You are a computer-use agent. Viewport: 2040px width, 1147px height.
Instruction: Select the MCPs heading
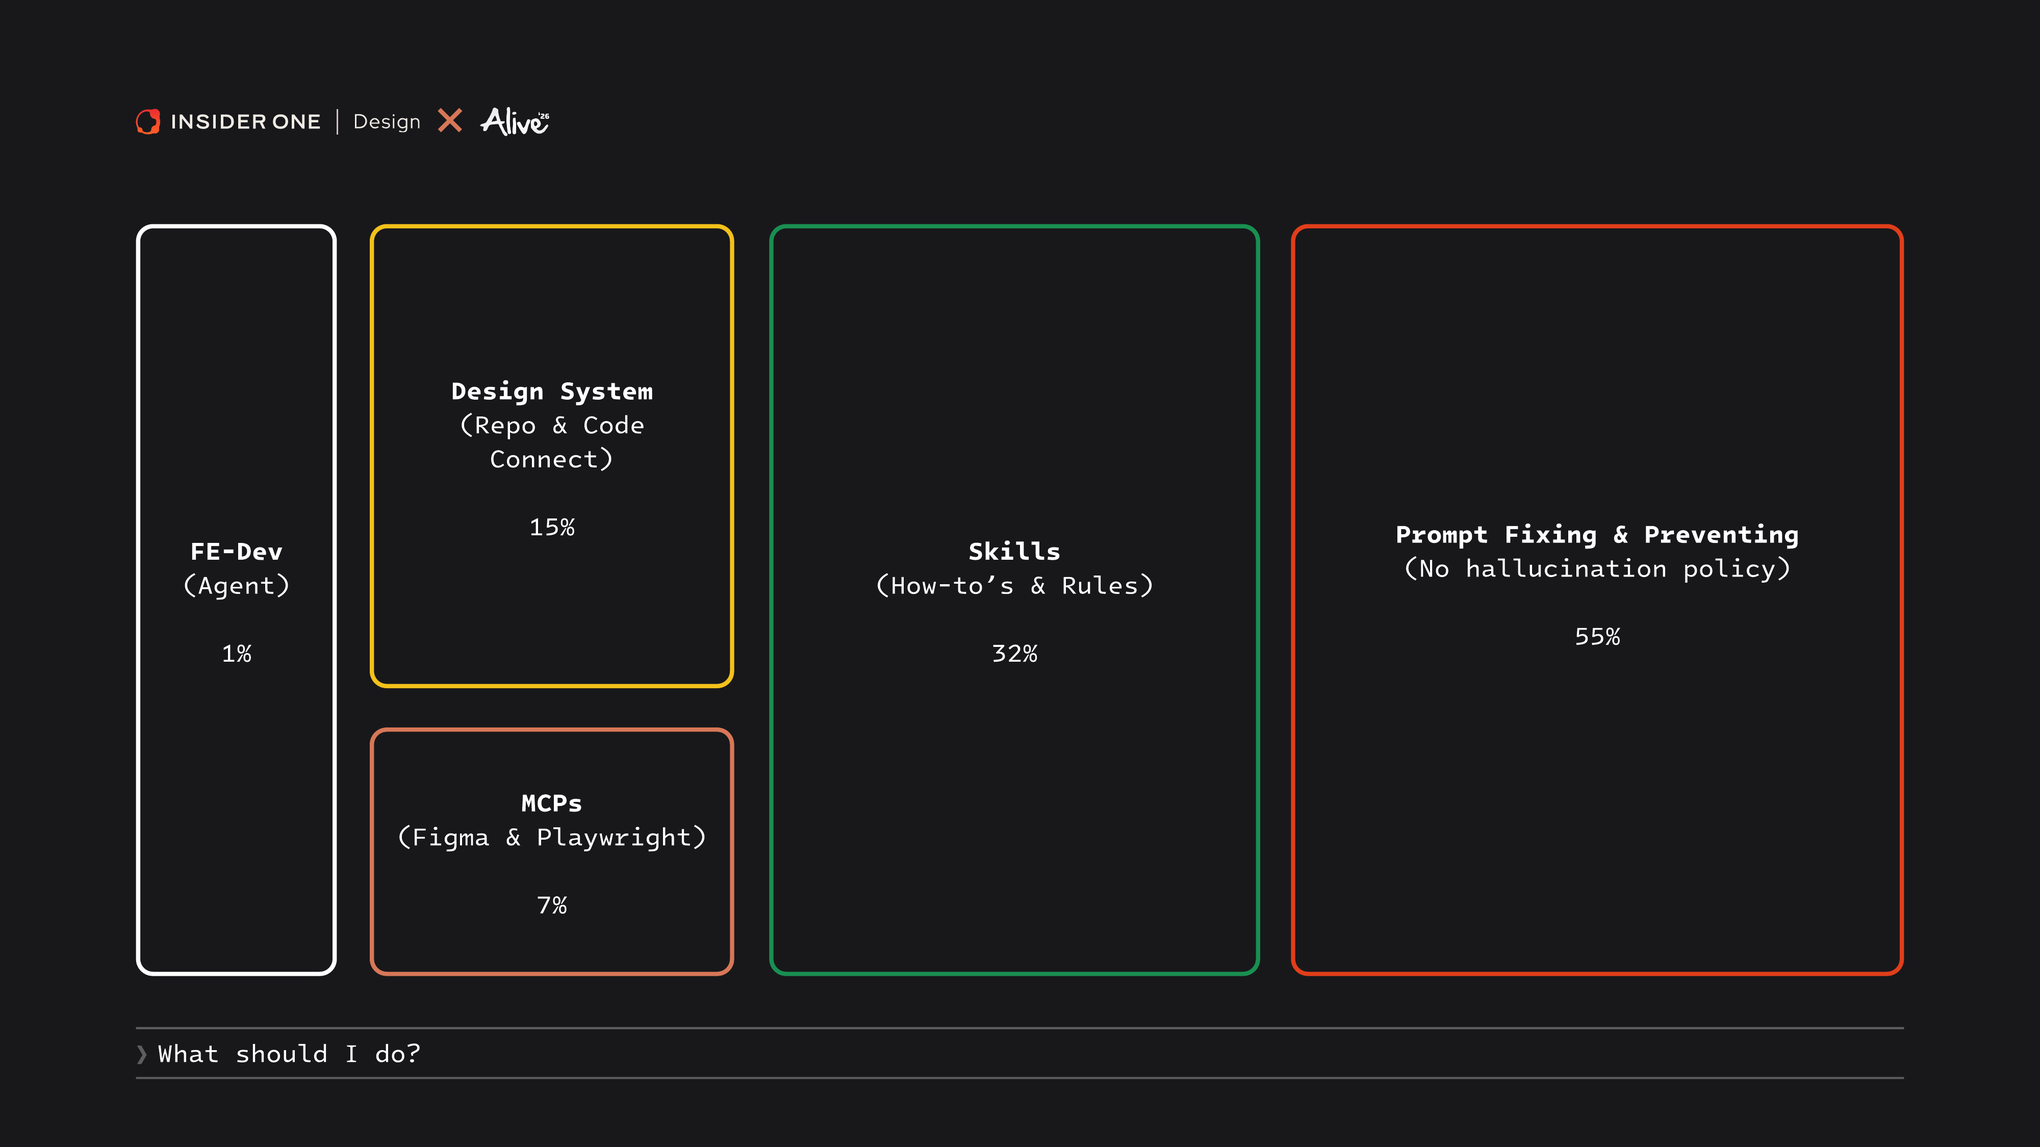pos(552,803)
